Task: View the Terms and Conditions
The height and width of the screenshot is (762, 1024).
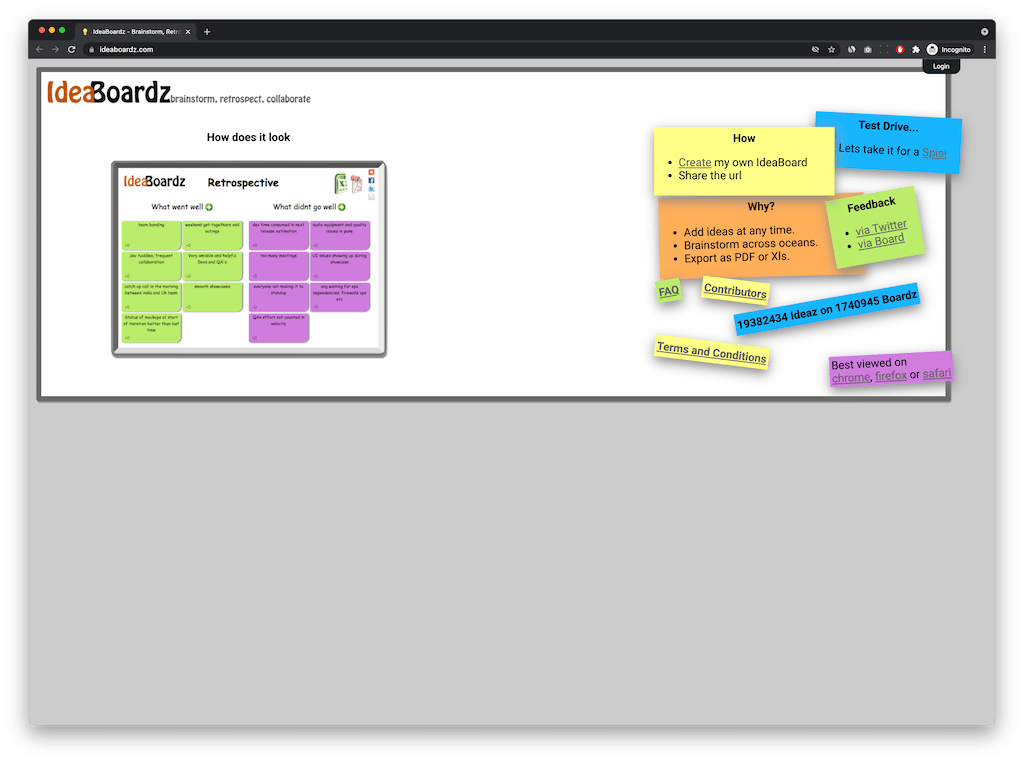Action: (710, 355)
